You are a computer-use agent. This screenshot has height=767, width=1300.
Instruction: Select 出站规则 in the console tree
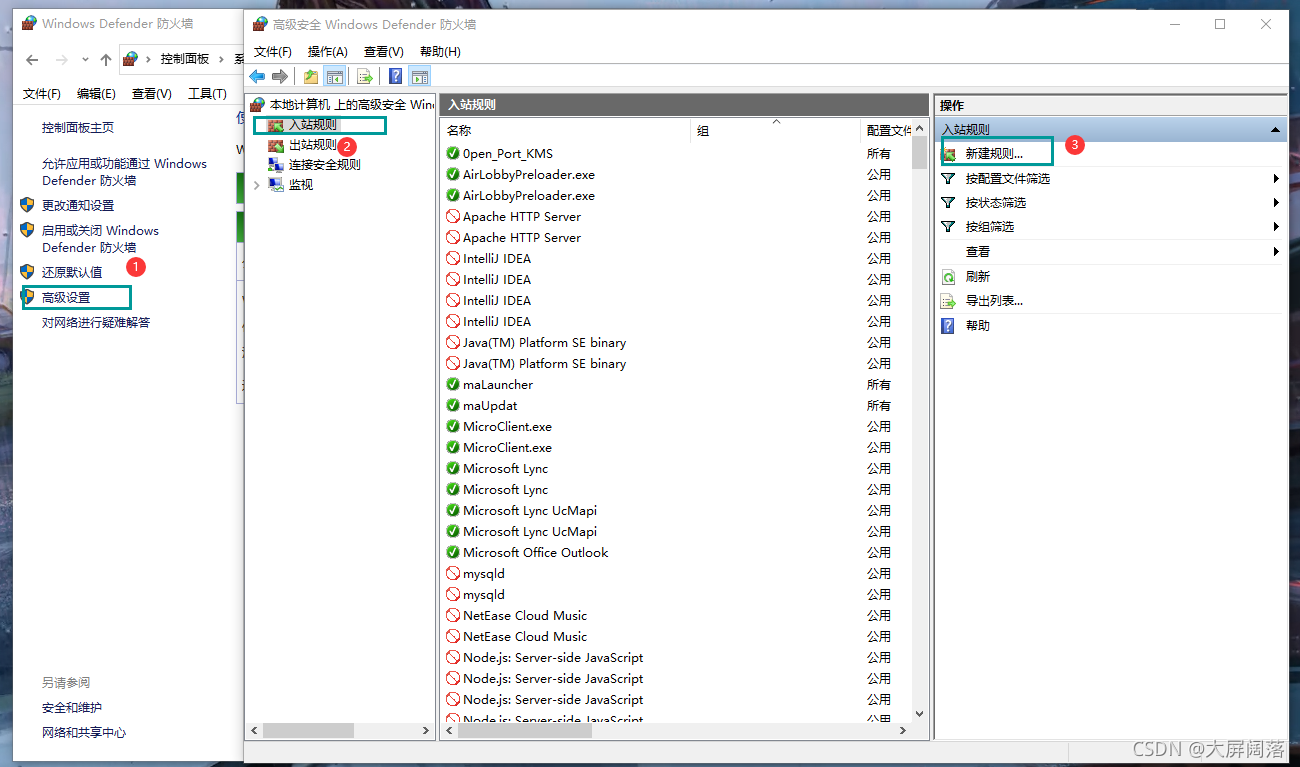coord(313,145)
